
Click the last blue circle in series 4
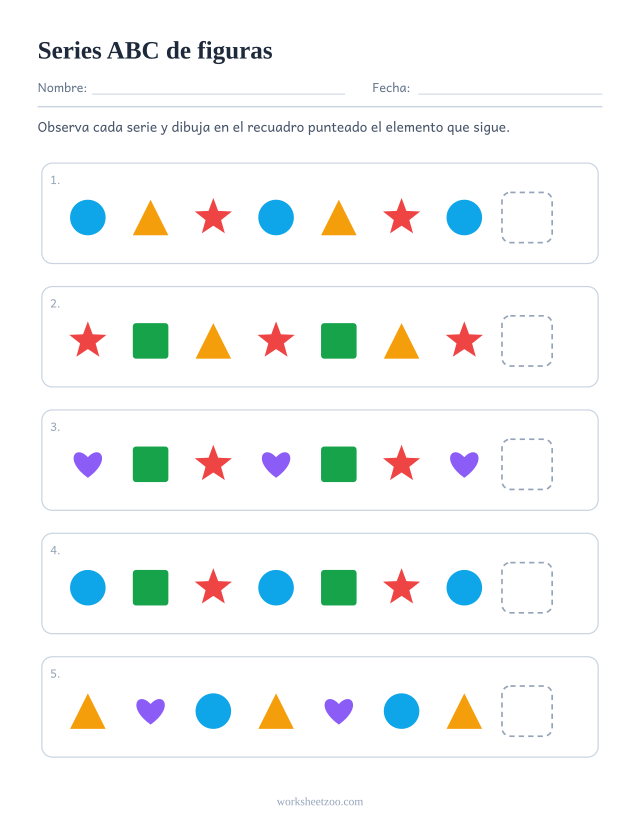coord(465,587)
